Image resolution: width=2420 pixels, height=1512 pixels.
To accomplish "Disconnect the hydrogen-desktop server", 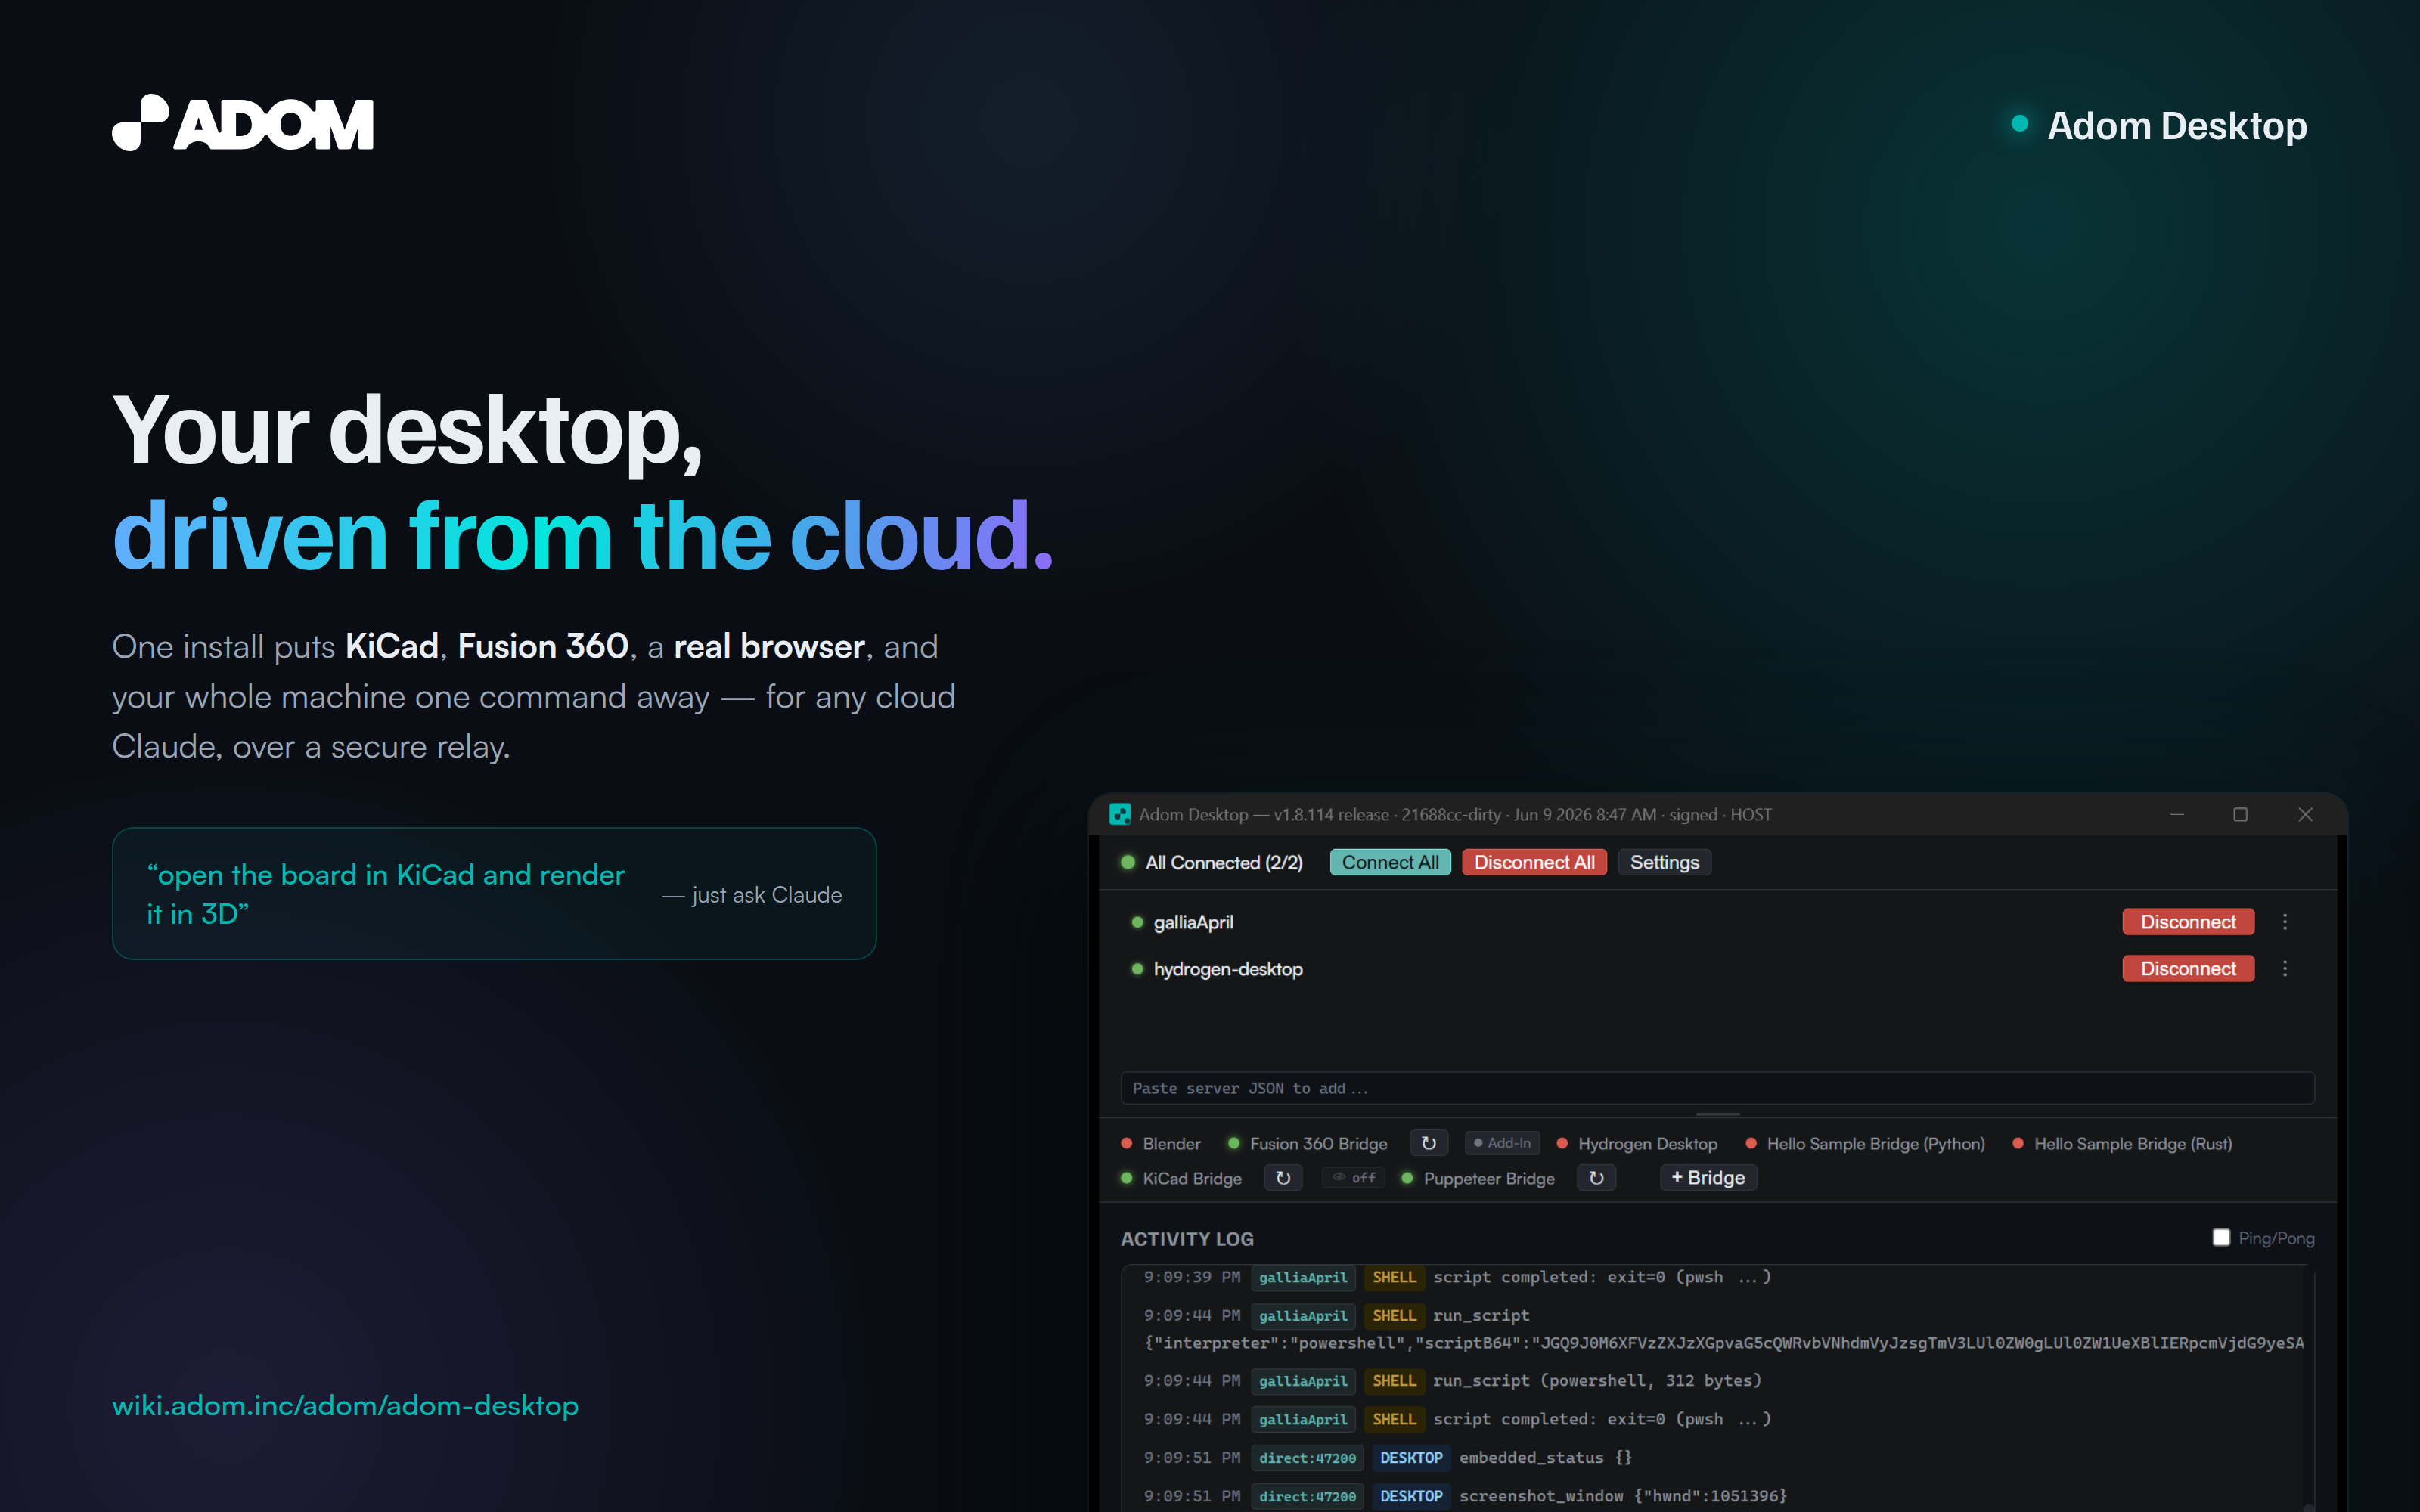I will coord(2188,969).
